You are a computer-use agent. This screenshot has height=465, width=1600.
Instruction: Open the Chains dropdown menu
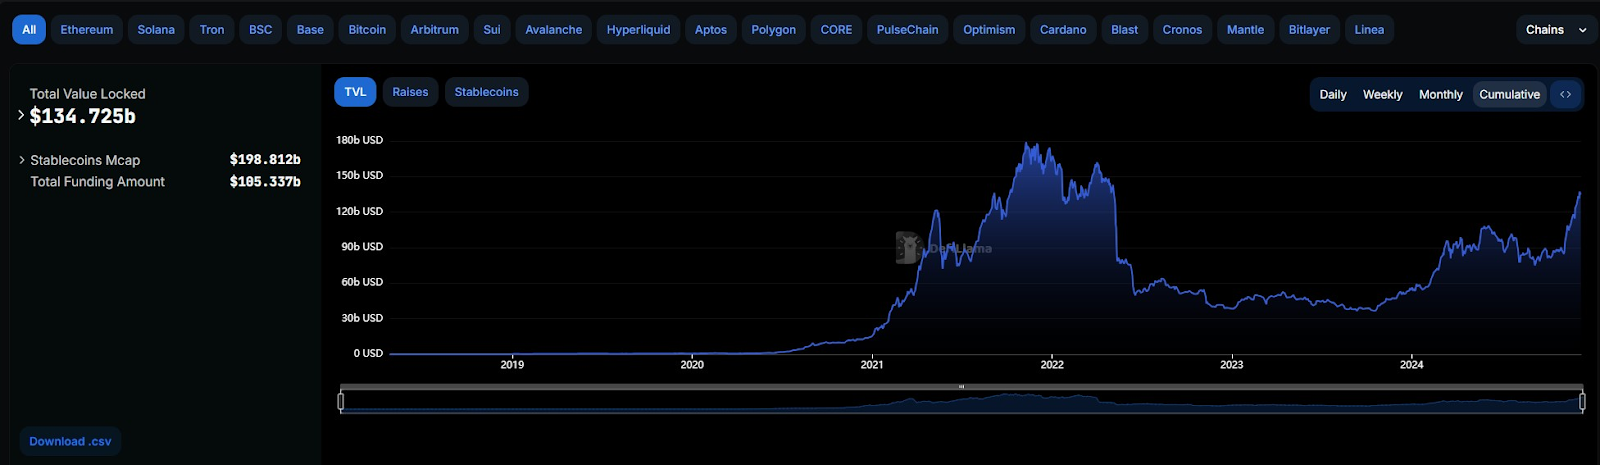(x=1555, y=30)
